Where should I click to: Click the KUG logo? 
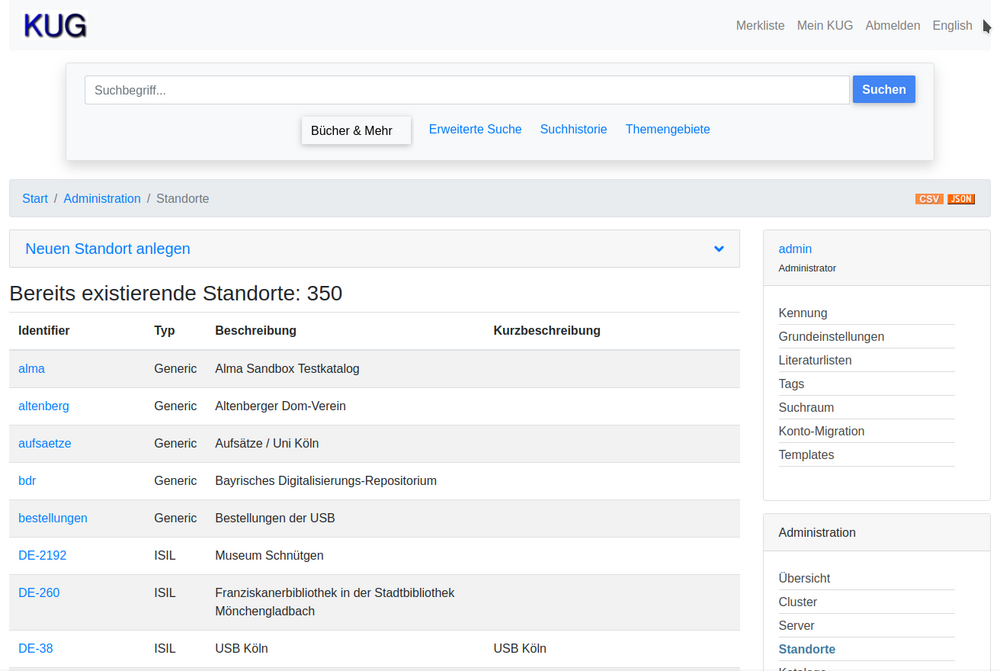coord(55,26)
